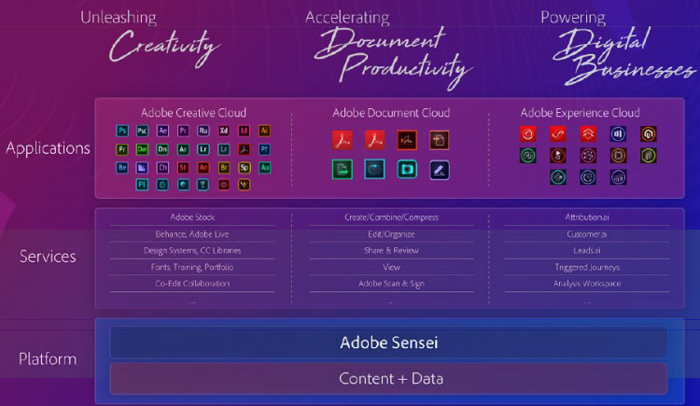The image size is (700, 406).
Task: Open the Premiere Rush (Ru) icon
Action: [203, 131]
